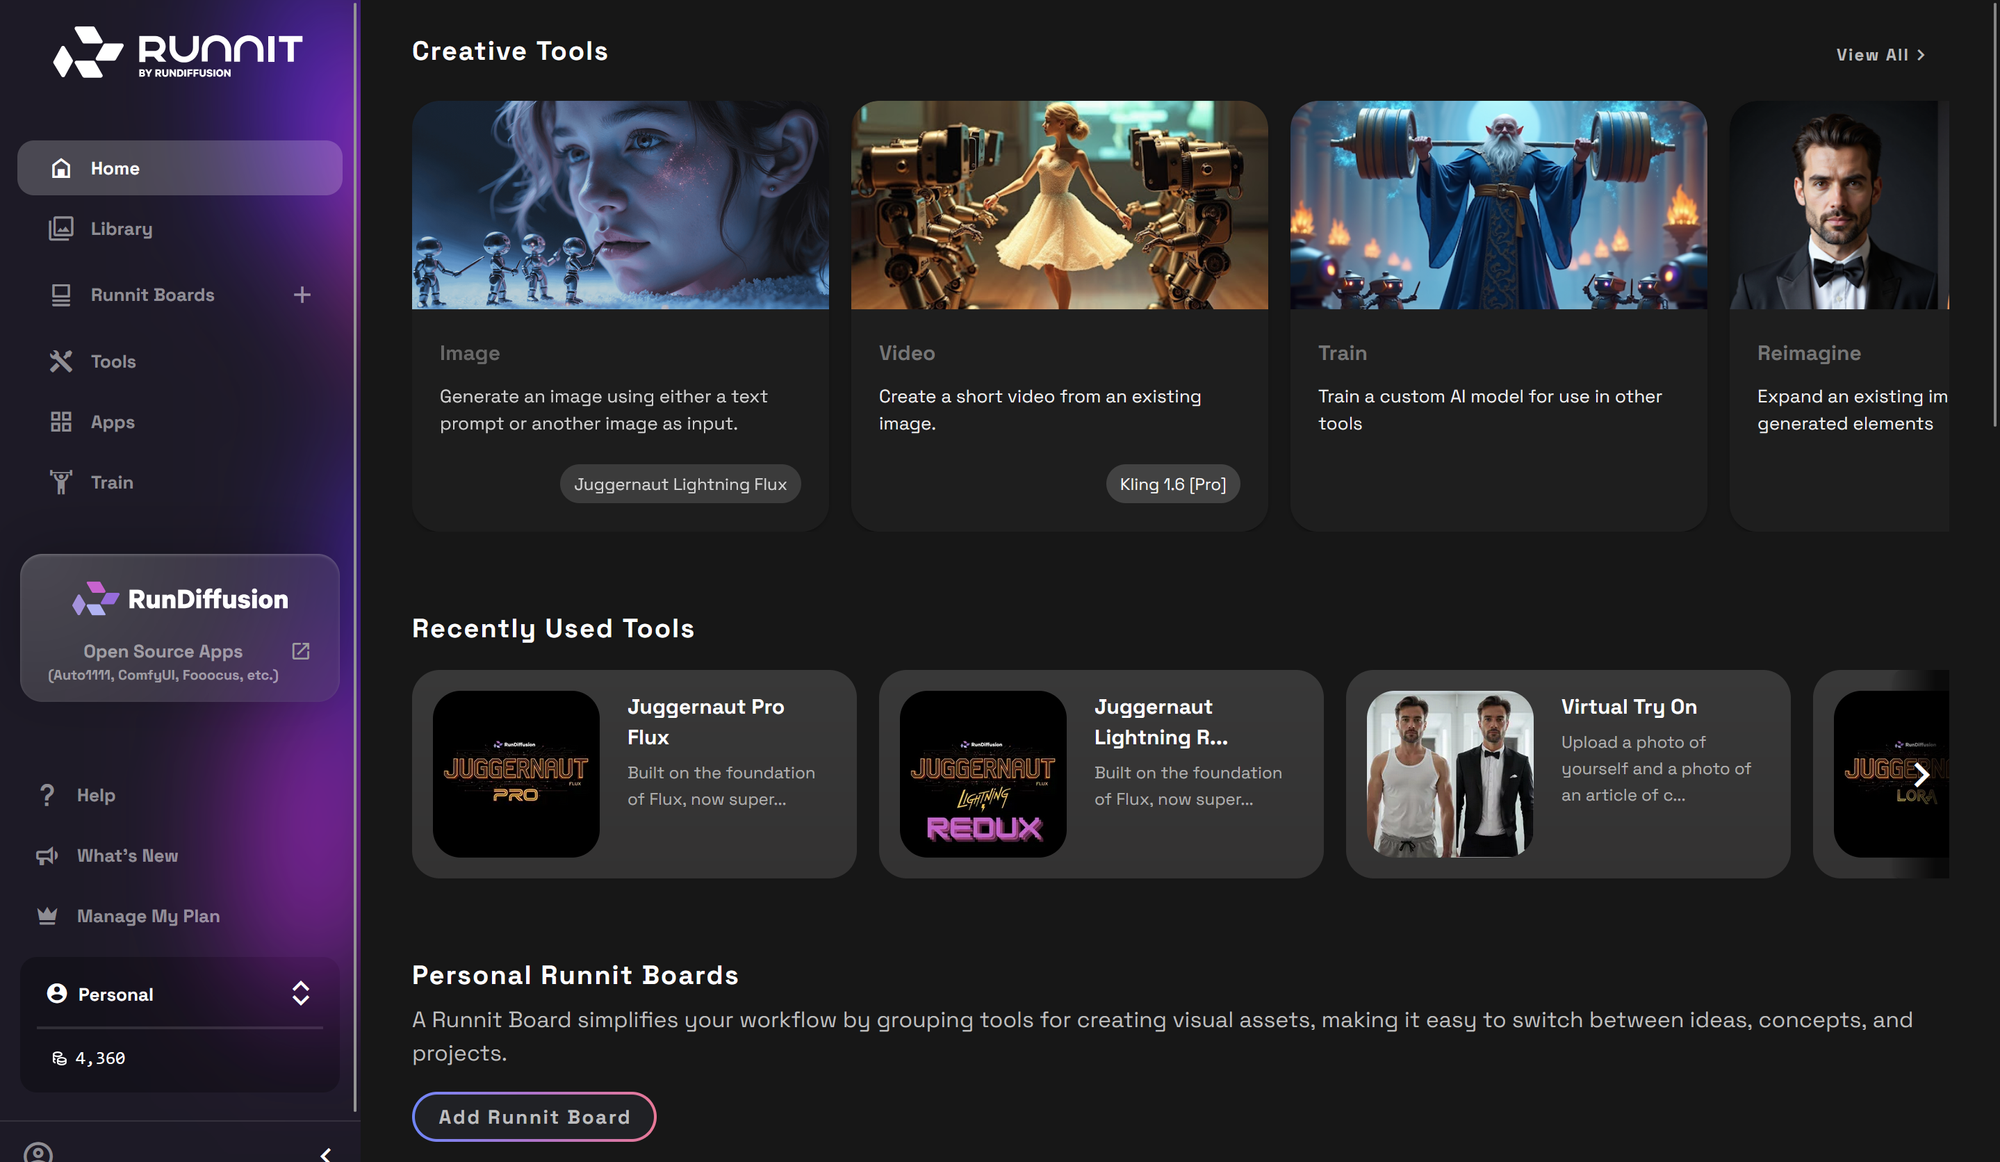Click the What's New megaphone icon
The height and width of the screenshot is (1162, 2000).
click(47, 856)
